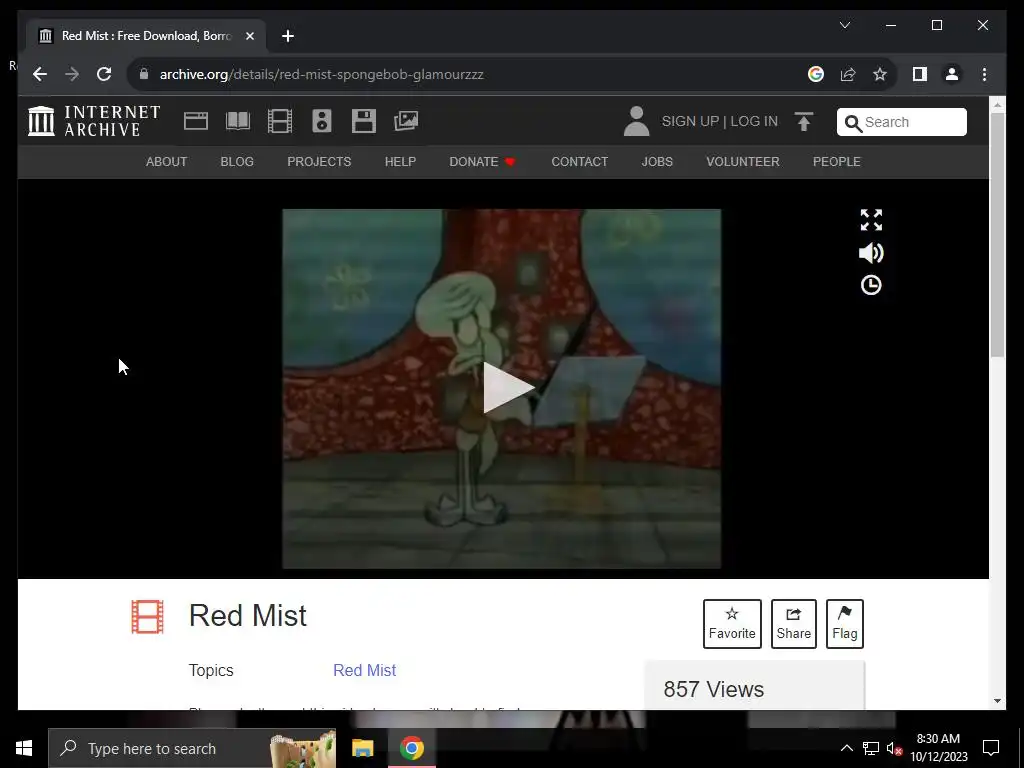The image size is (1024, 768).
Task: Click the Chrome taskbar icon
Action: pyautogui.click(x=411, y=748)
